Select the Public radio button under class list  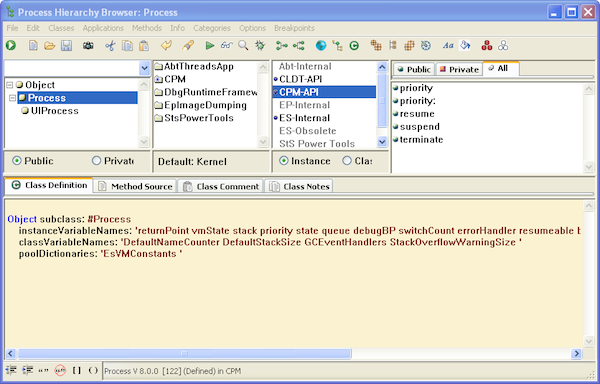pos(33,161)
